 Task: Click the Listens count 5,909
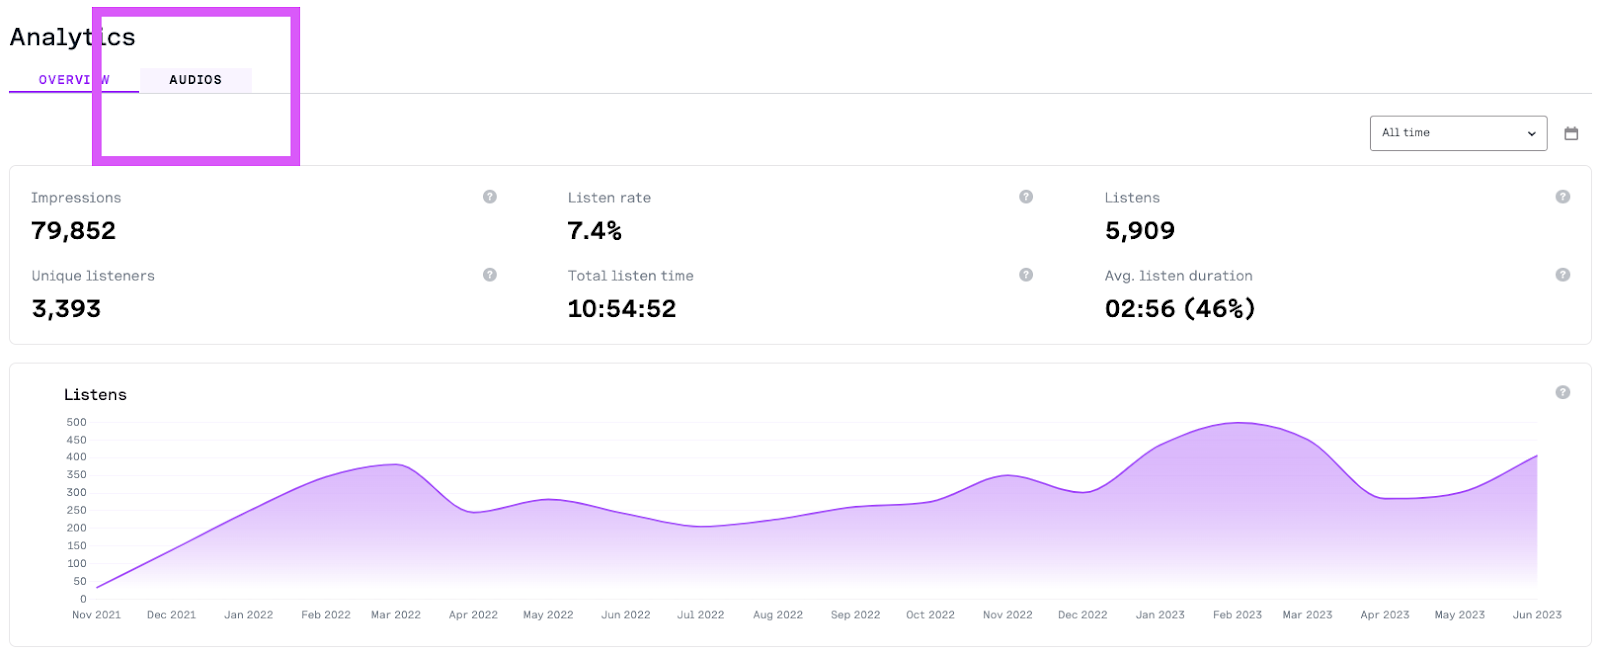1140,231
